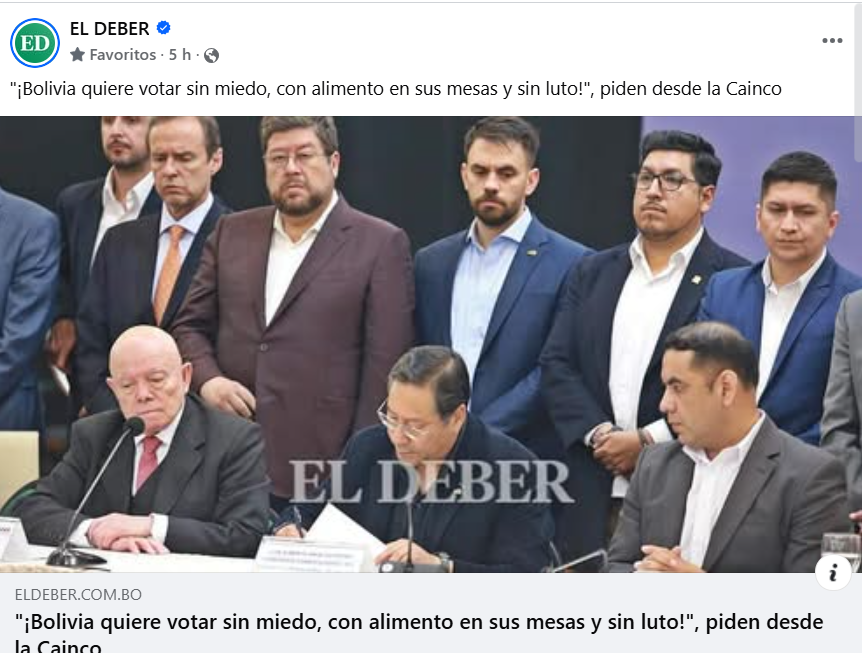Click the blue verified badge
Viewport: 862px width, 653px height.
[x=163, y=27]
